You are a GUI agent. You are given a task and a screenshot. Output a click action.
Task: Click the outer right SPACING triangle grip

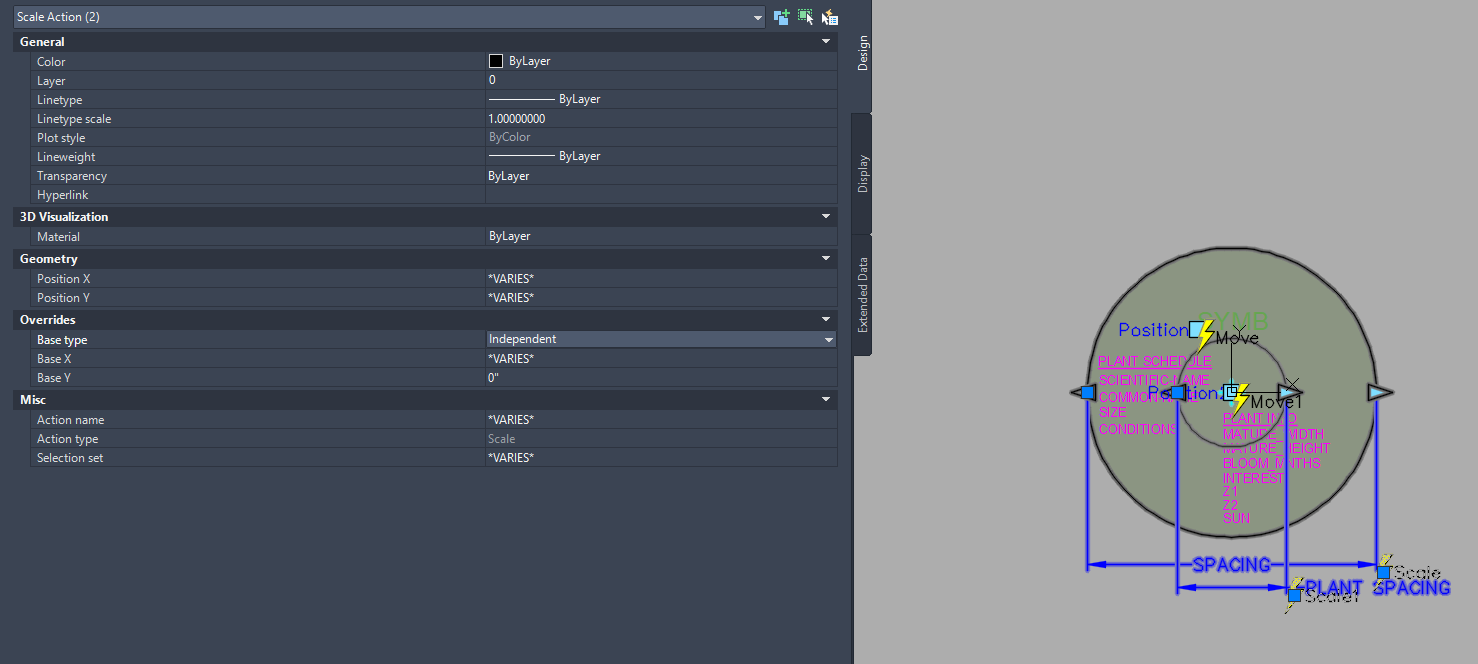coord(1380,393)
